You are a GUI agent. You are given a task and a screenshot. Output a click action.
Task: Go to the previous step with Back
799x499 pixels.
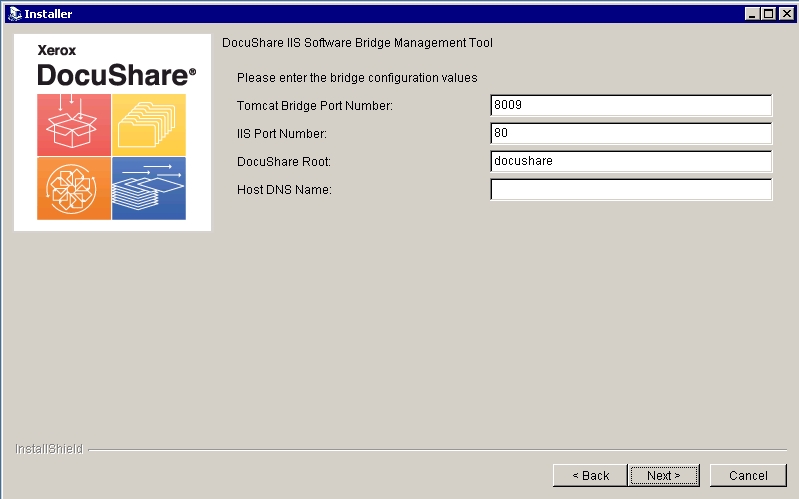(590, 476)
